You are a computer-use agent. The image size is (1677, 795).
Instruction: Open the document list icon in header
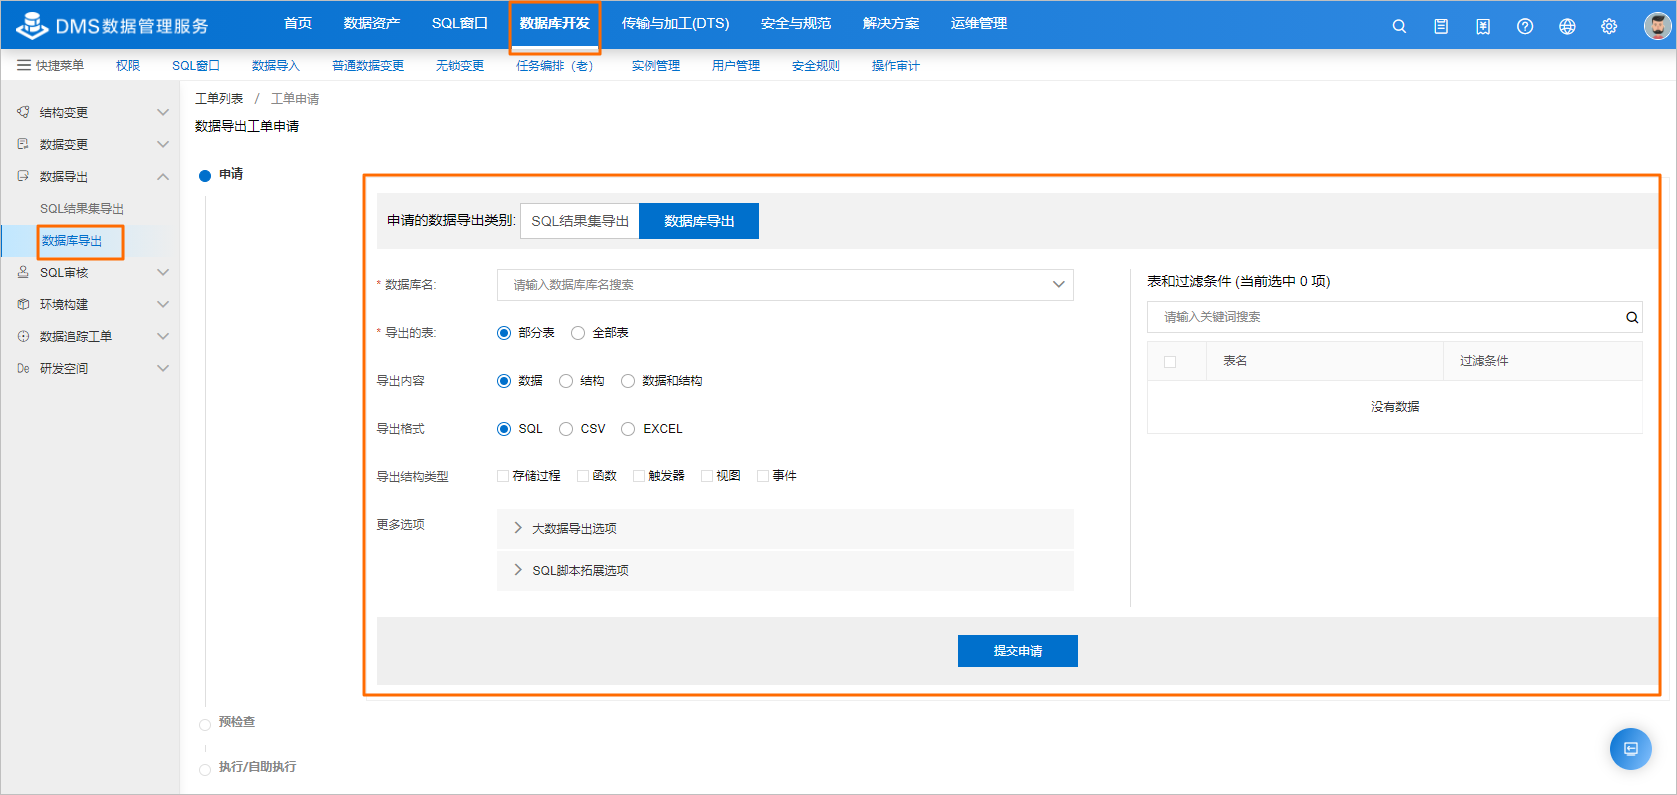pos(1441,27)
